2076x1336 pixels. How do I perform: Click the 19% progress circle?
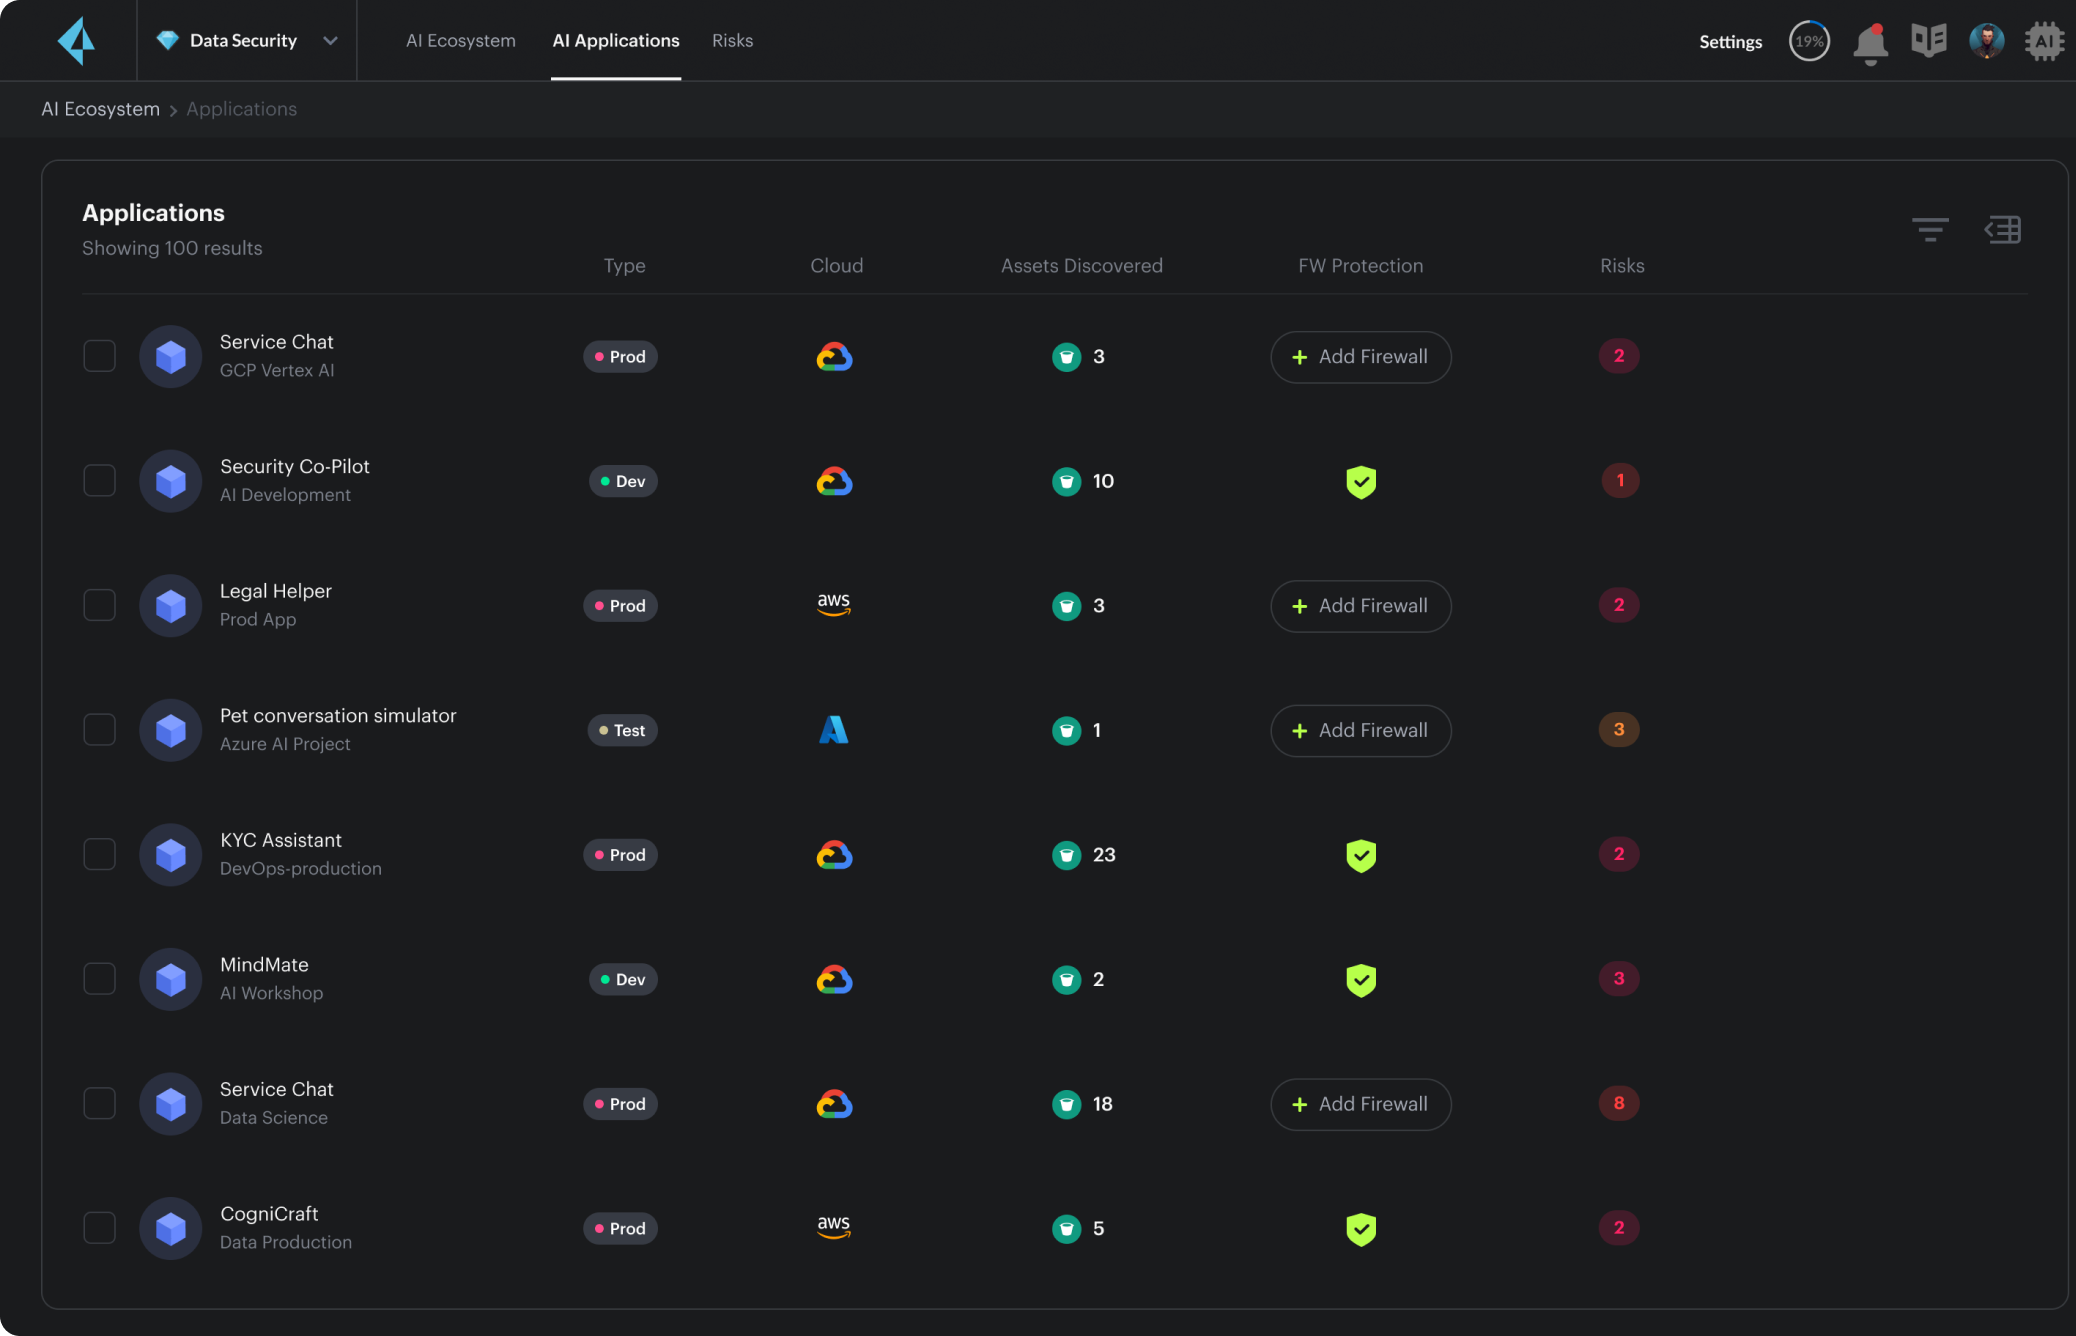pos(1808,41)
